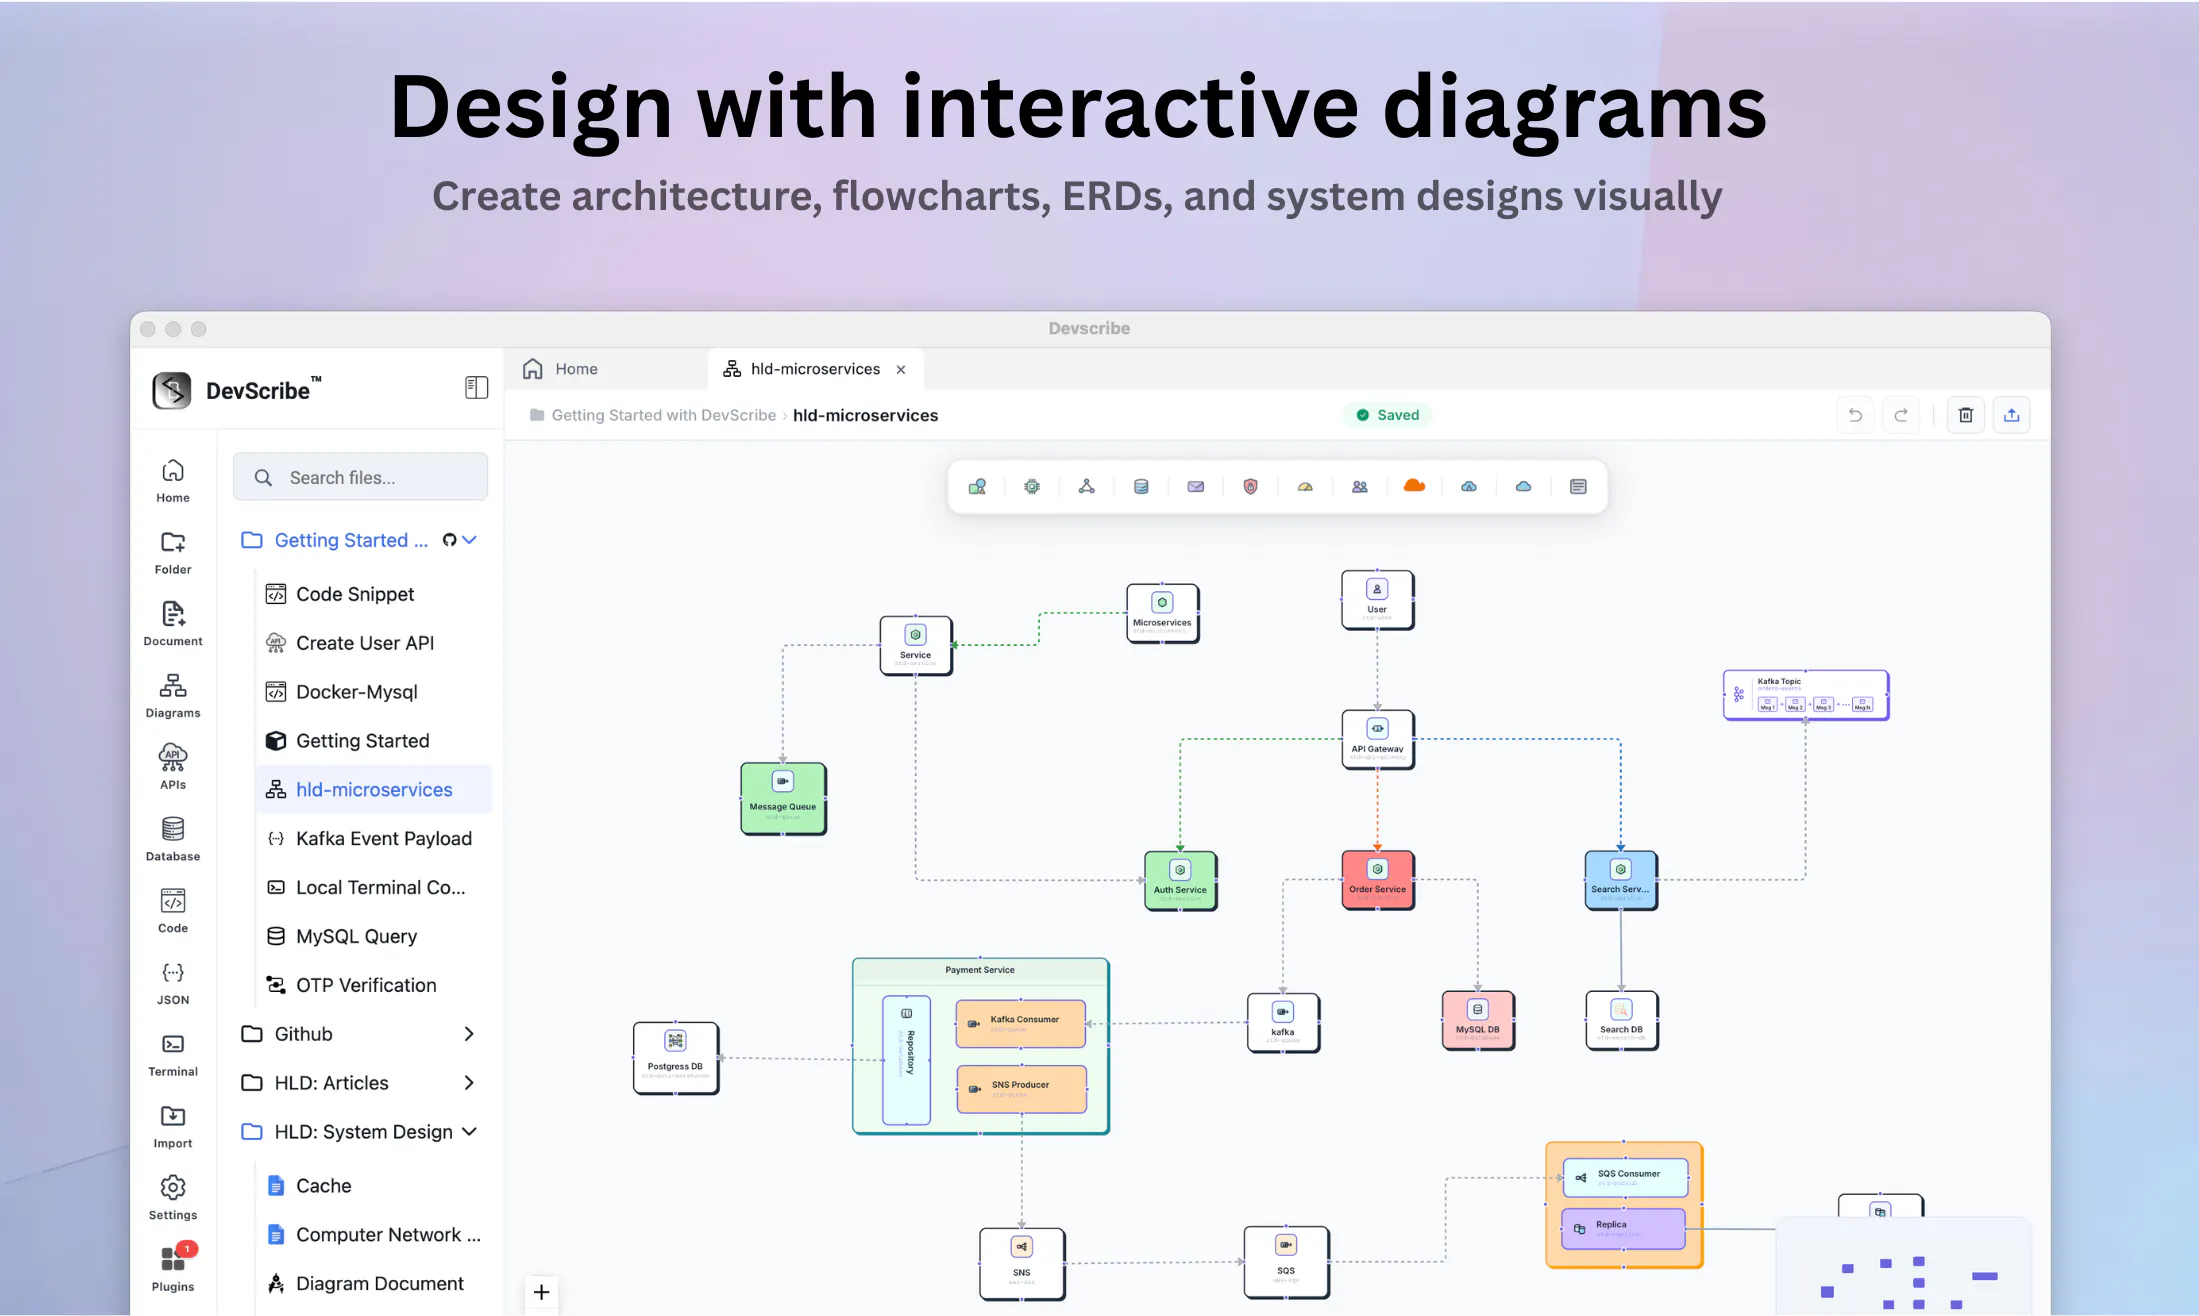This screenshot has width=2199, height=1316.
Task: Create a new Folder from the sidebar
Action: (173, 553)
